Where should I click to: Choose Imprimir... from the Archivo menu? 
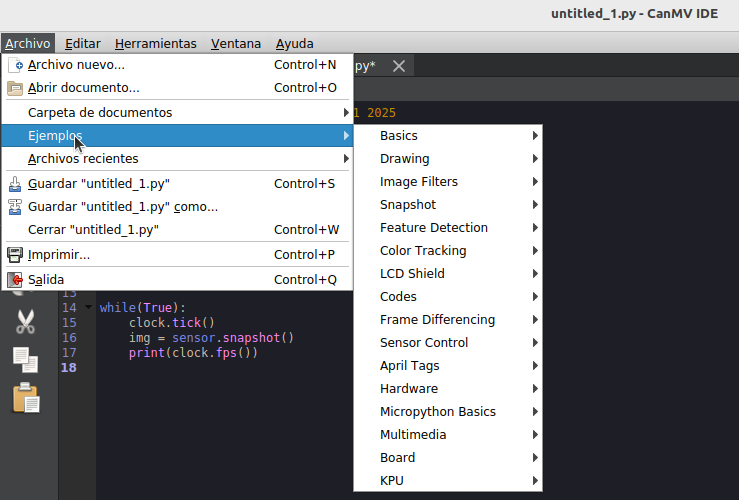pyautogui.click(x=177, y=255)
